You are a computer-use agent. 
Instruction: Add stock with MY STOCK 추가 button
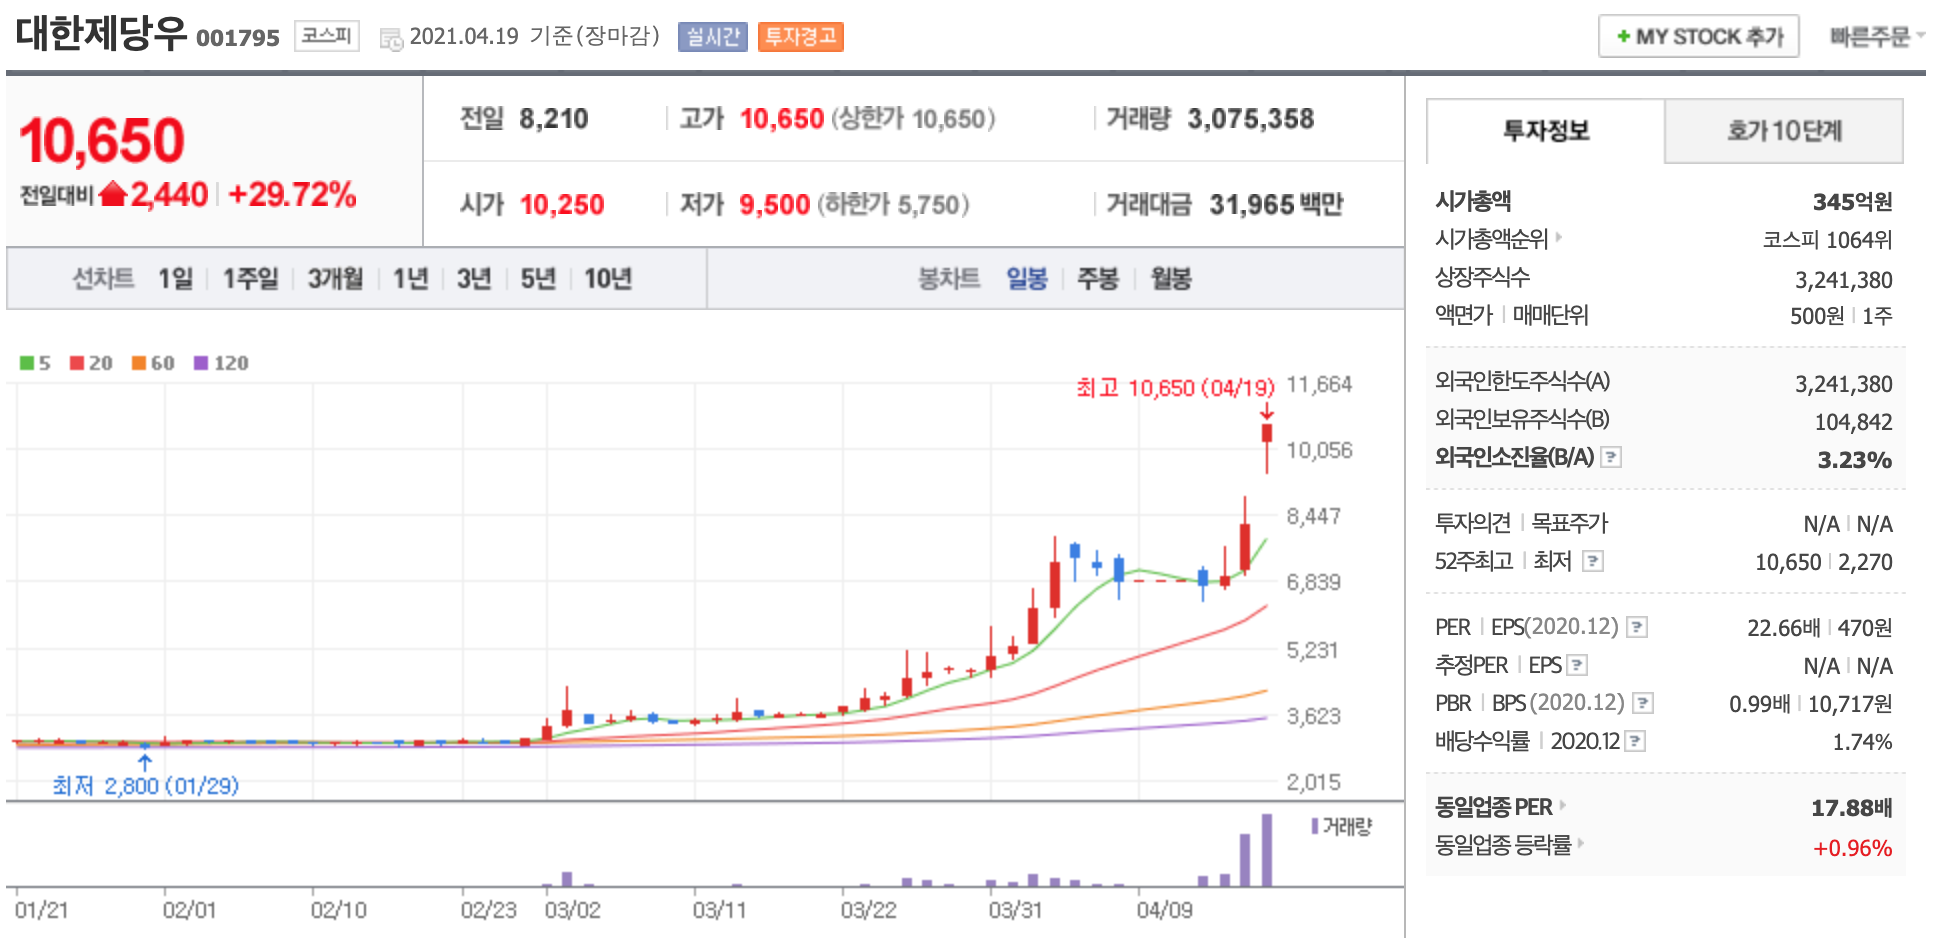pyautogui.click(x=1698, y=37)
